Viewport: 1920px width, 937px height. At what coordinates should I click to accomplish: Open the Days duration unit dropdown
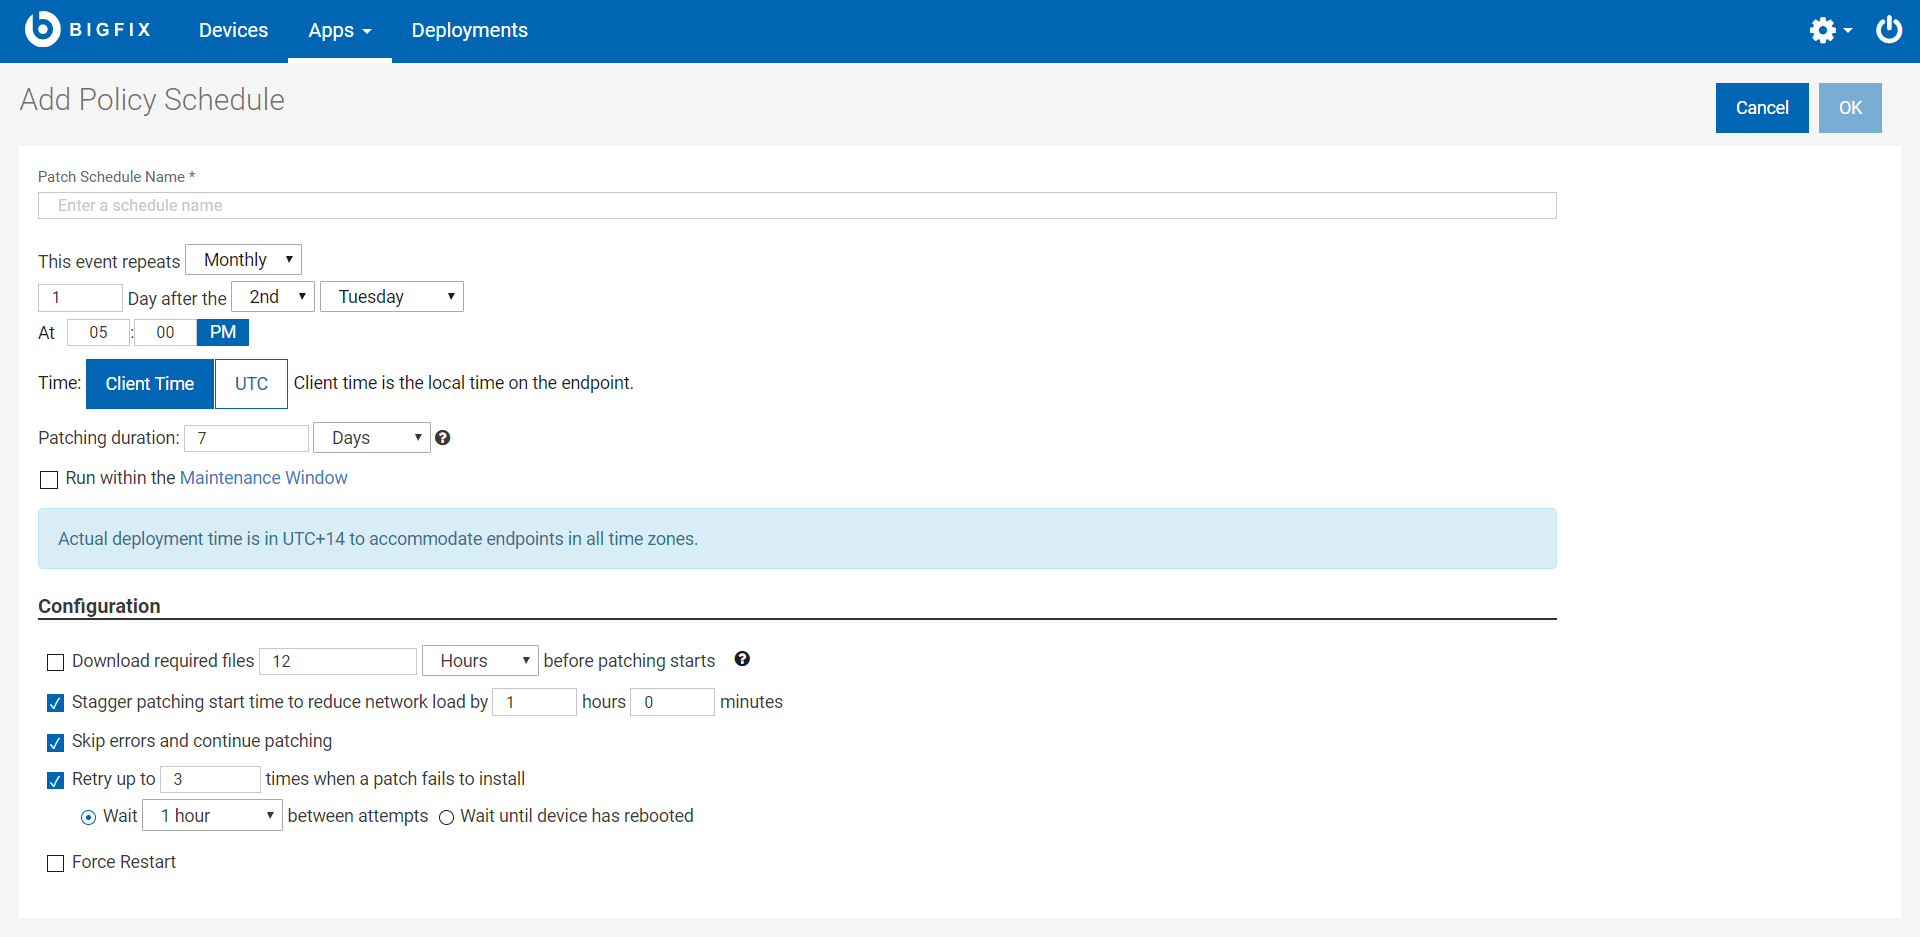[372, 438]
